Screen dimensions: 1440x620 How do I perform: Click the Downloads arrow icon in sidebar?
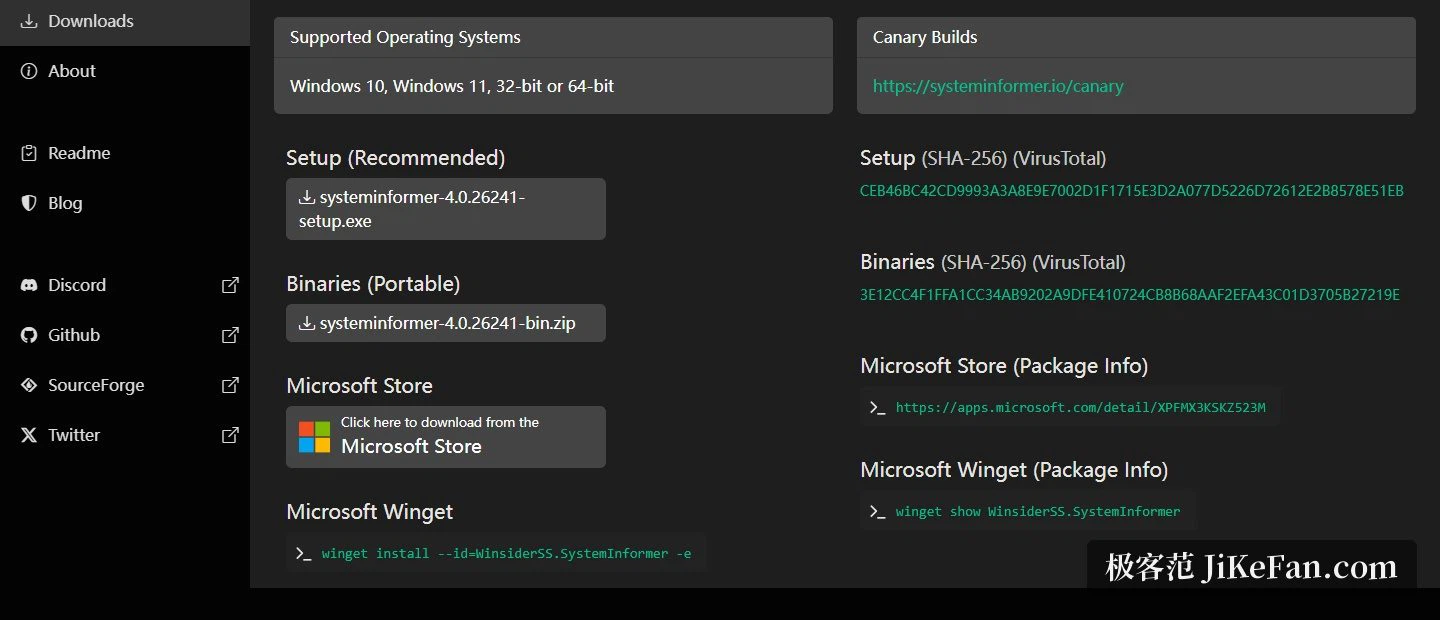tap(29, 21)
